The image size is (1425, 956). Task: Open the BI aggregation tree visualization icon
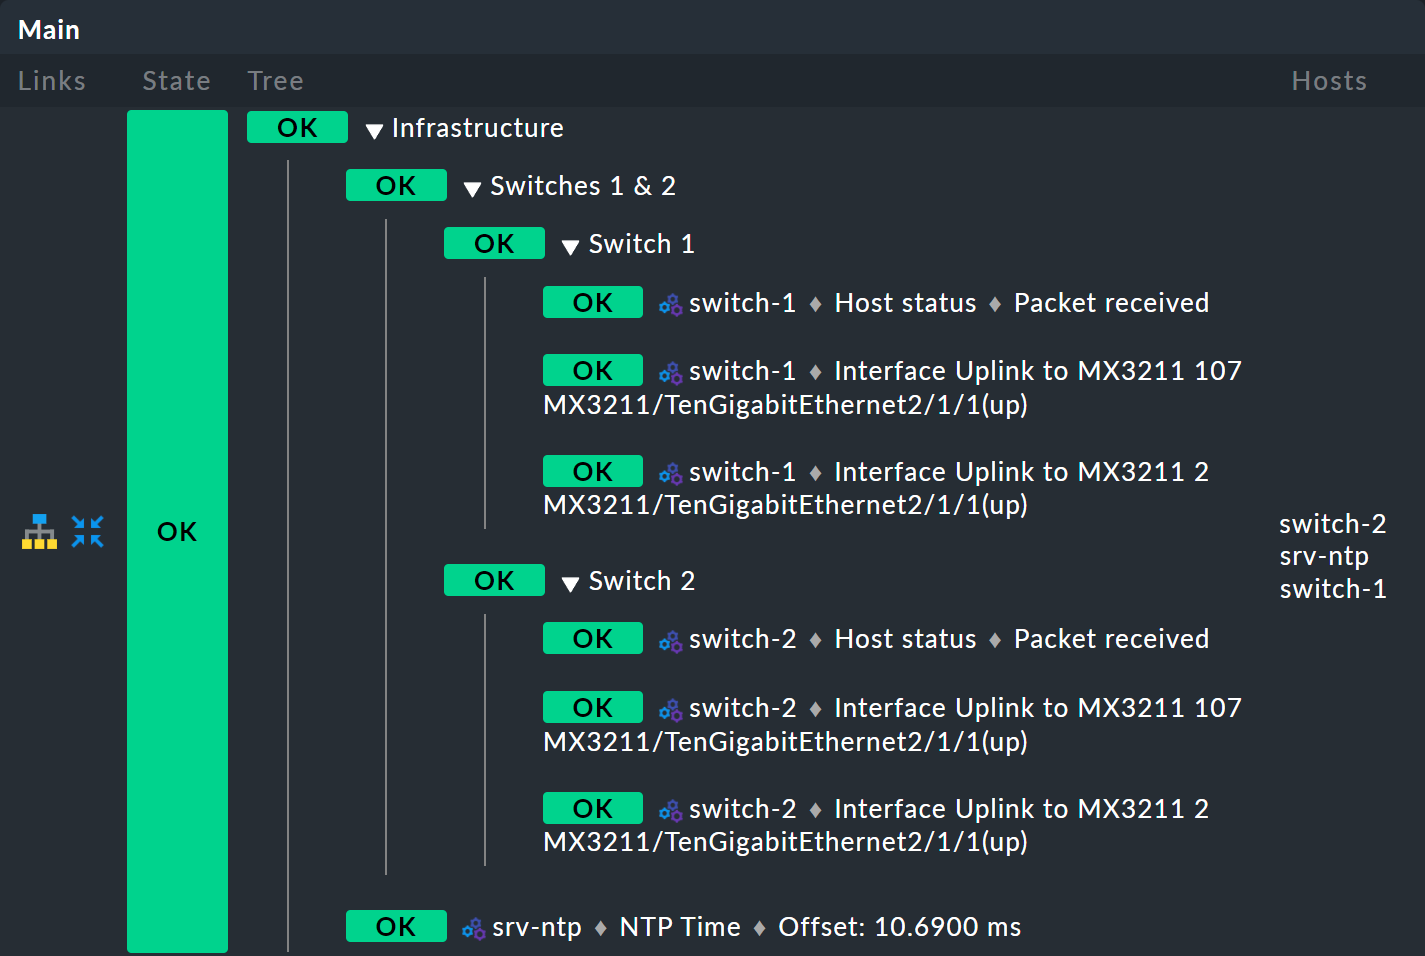(x=39, y=532)
